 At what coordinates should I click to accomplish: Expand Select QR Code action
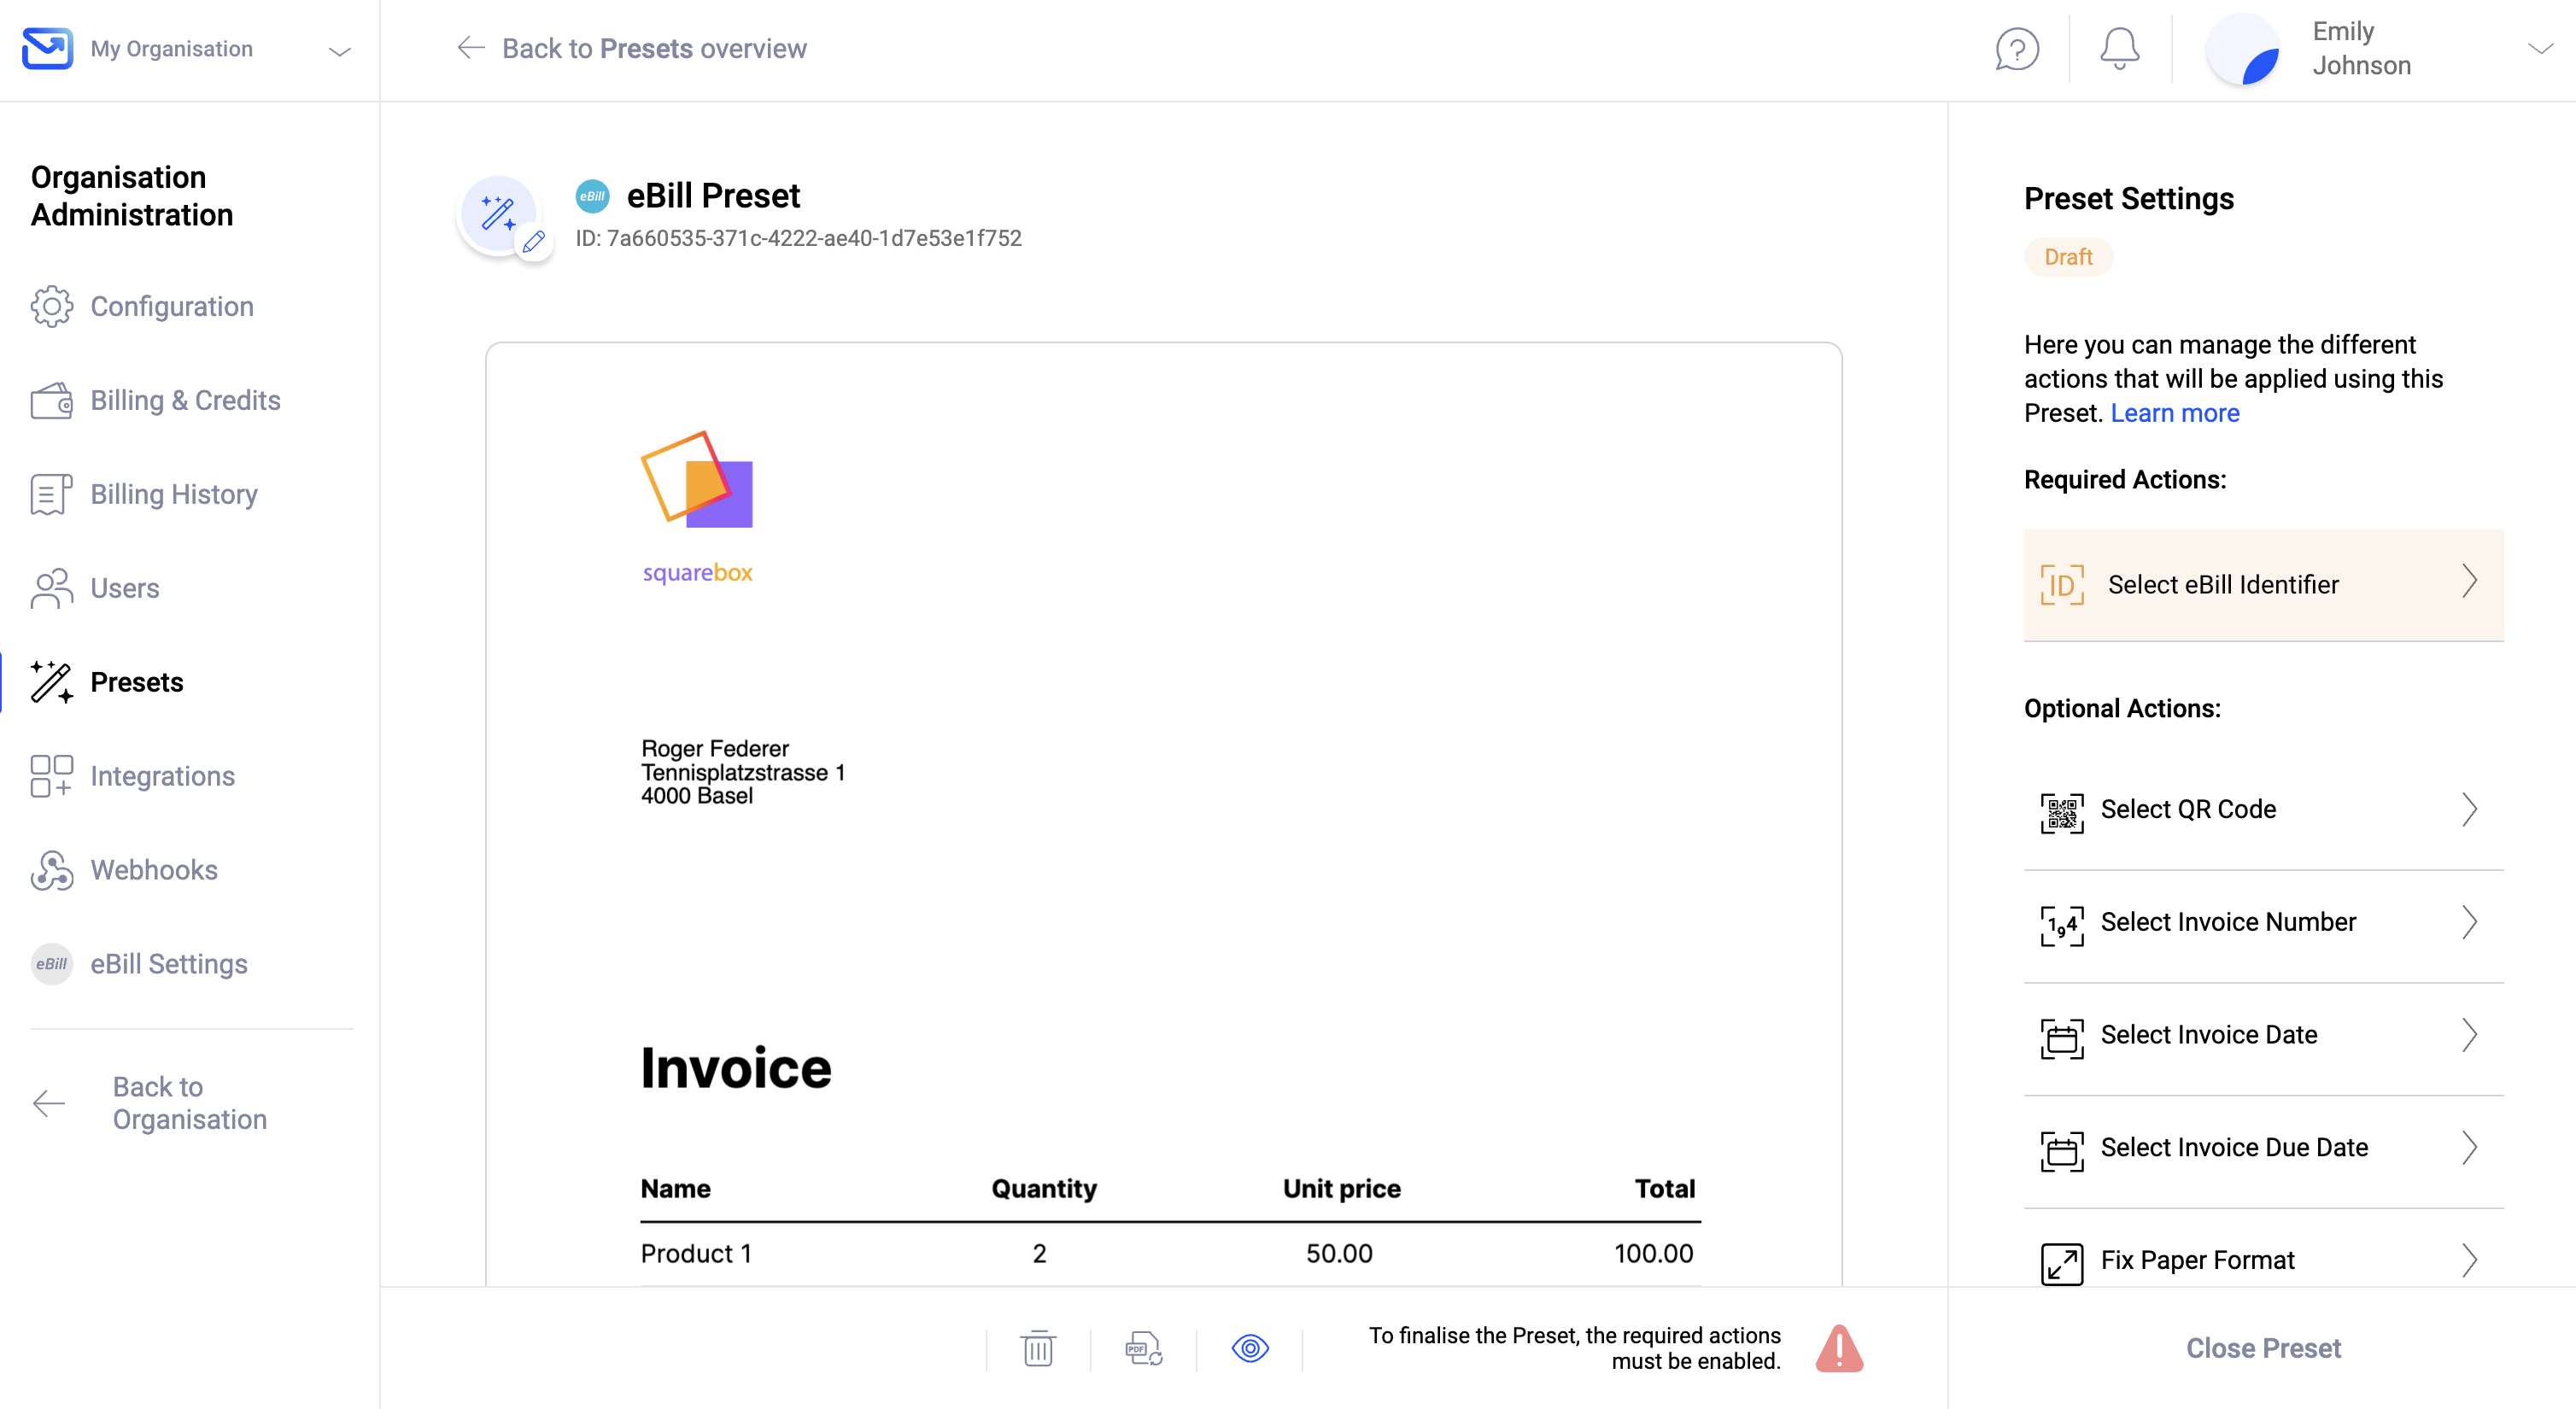point(2263,809)
